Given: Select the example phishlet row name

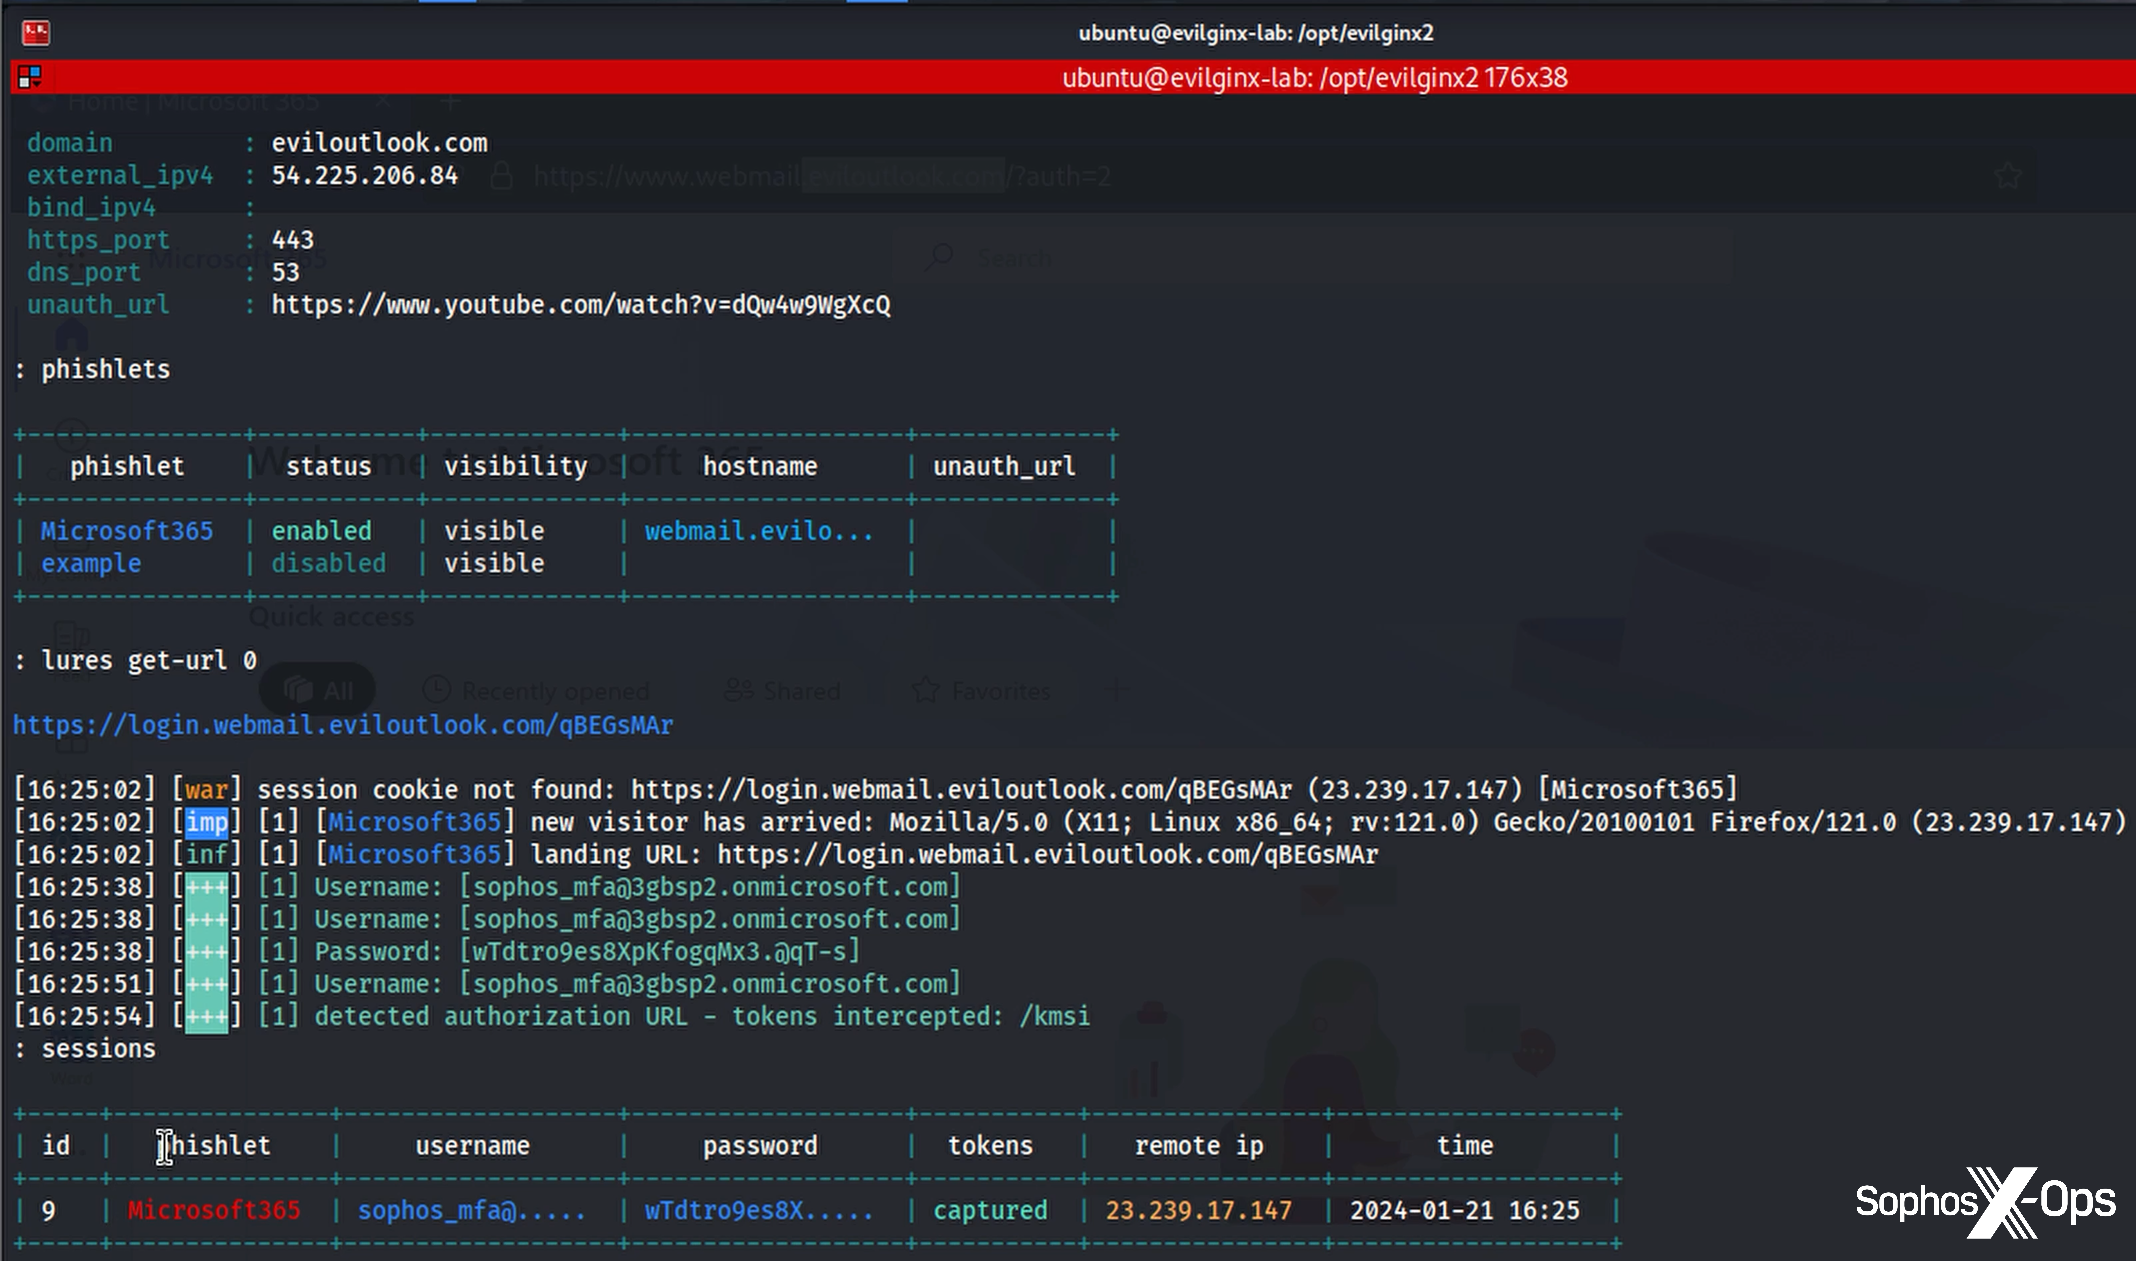Looking at the screenshot, I should point(91,564).
